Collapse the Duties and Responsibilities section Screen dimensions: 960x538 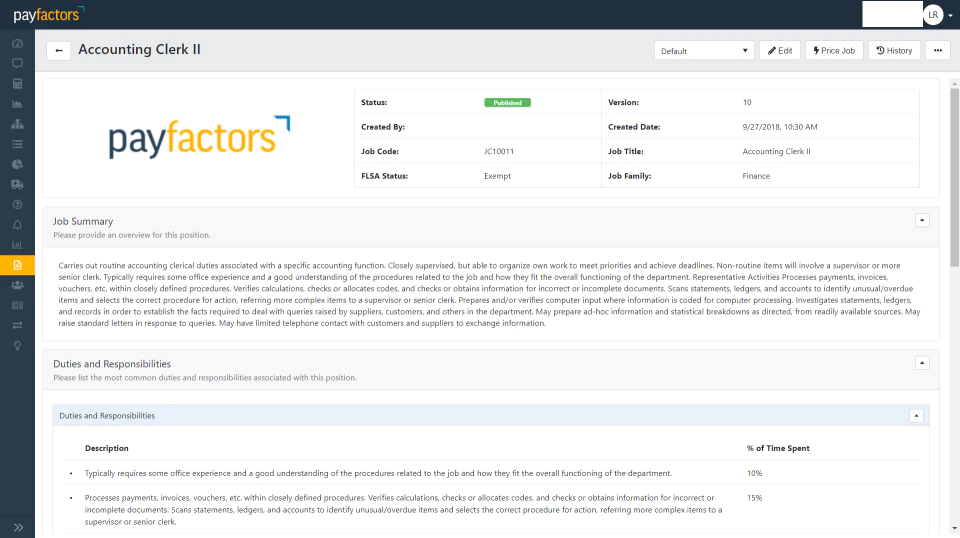click(x=922, y=363)
